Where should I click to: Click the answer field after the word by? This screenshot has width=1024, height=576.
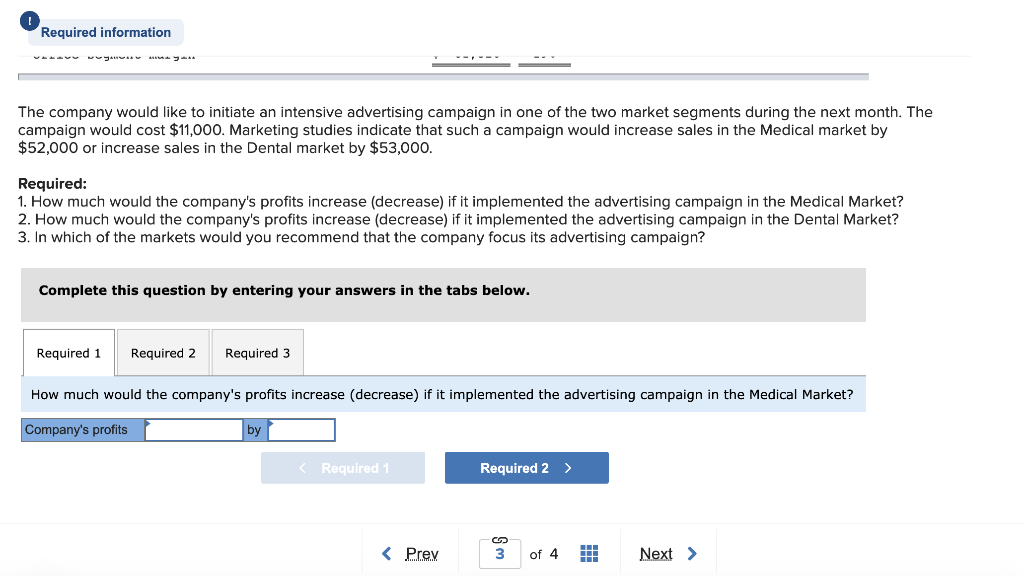click(x=303, y=429)
